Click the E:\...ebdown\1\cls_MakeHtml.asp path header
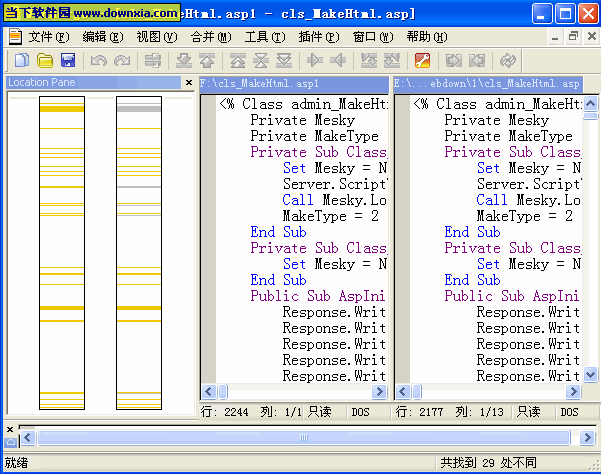This screenshot has height=474, width=601. click(486, 84)
